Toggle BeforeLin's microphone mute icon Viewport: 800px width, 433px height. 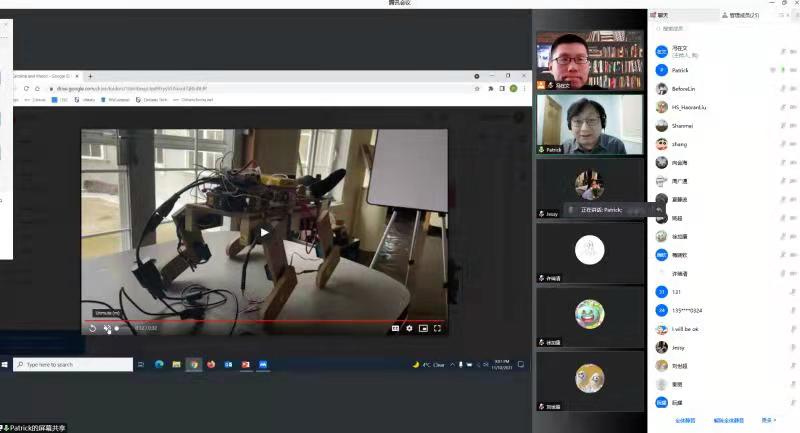[782, 89]
